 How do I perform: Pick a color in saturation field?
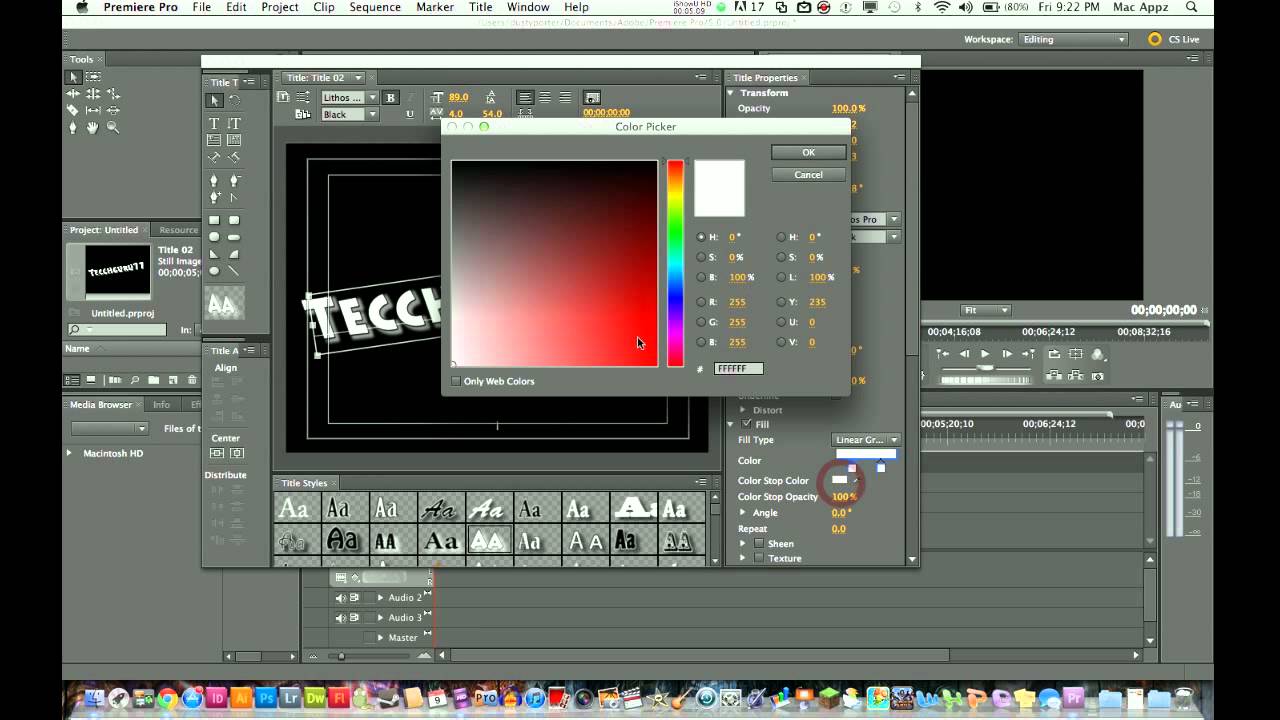(554, 263)
